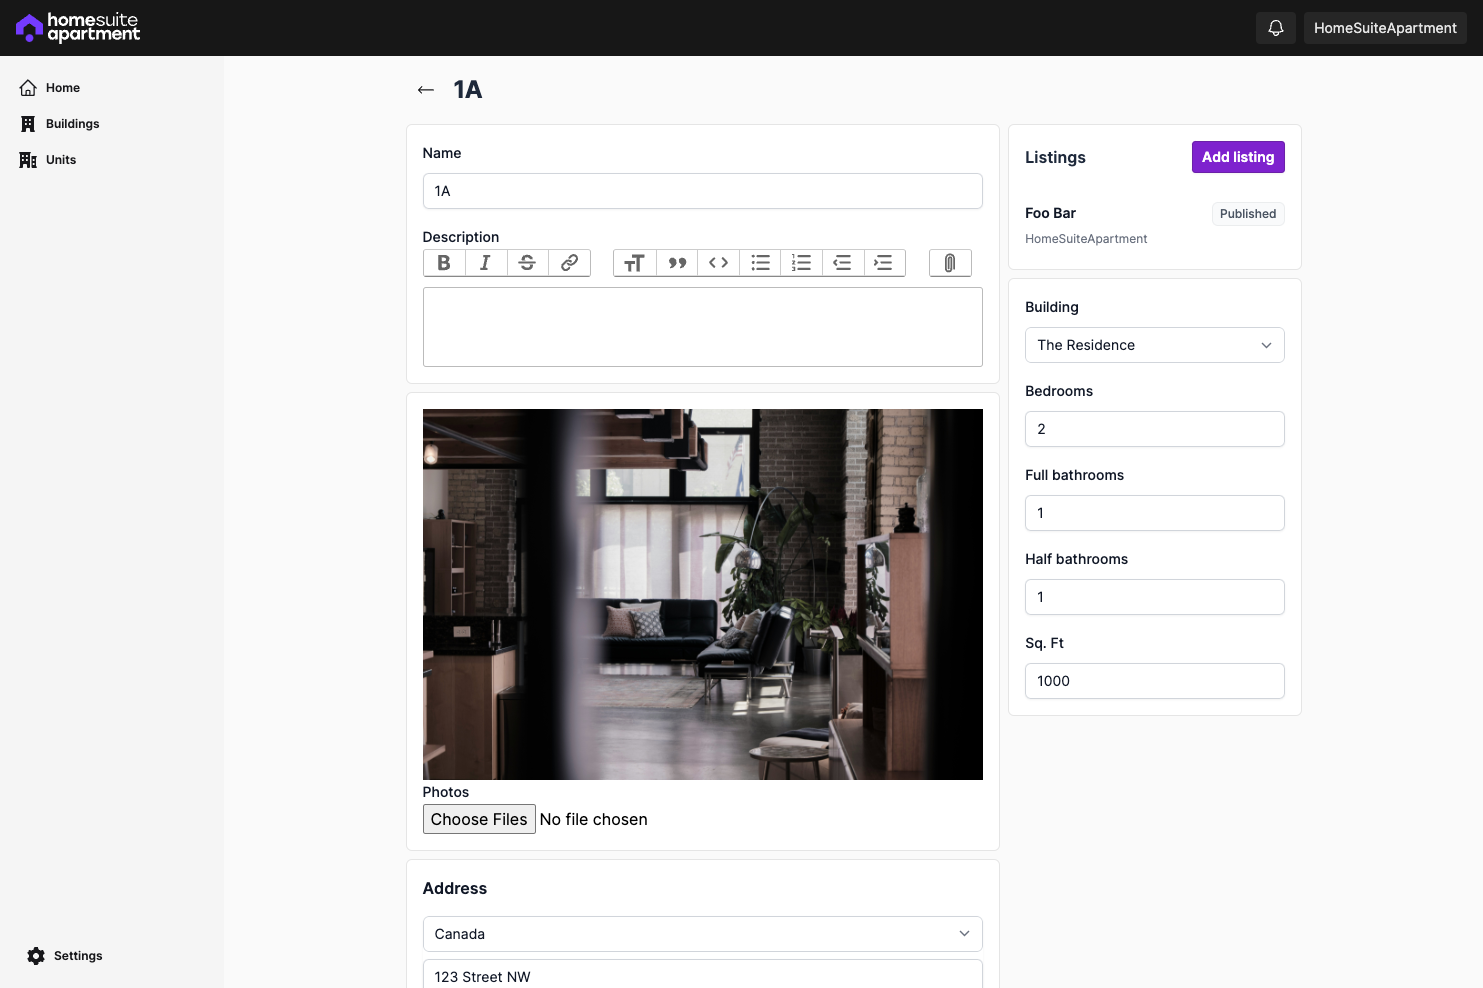Go back using the left arrow
Screen dimensions: 1483x988
click(x=426, y=90)
